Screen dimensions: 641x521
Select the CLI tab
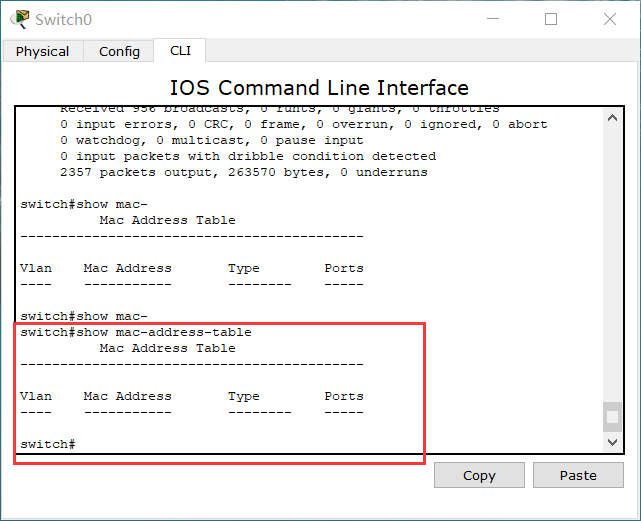pos(180,50)
